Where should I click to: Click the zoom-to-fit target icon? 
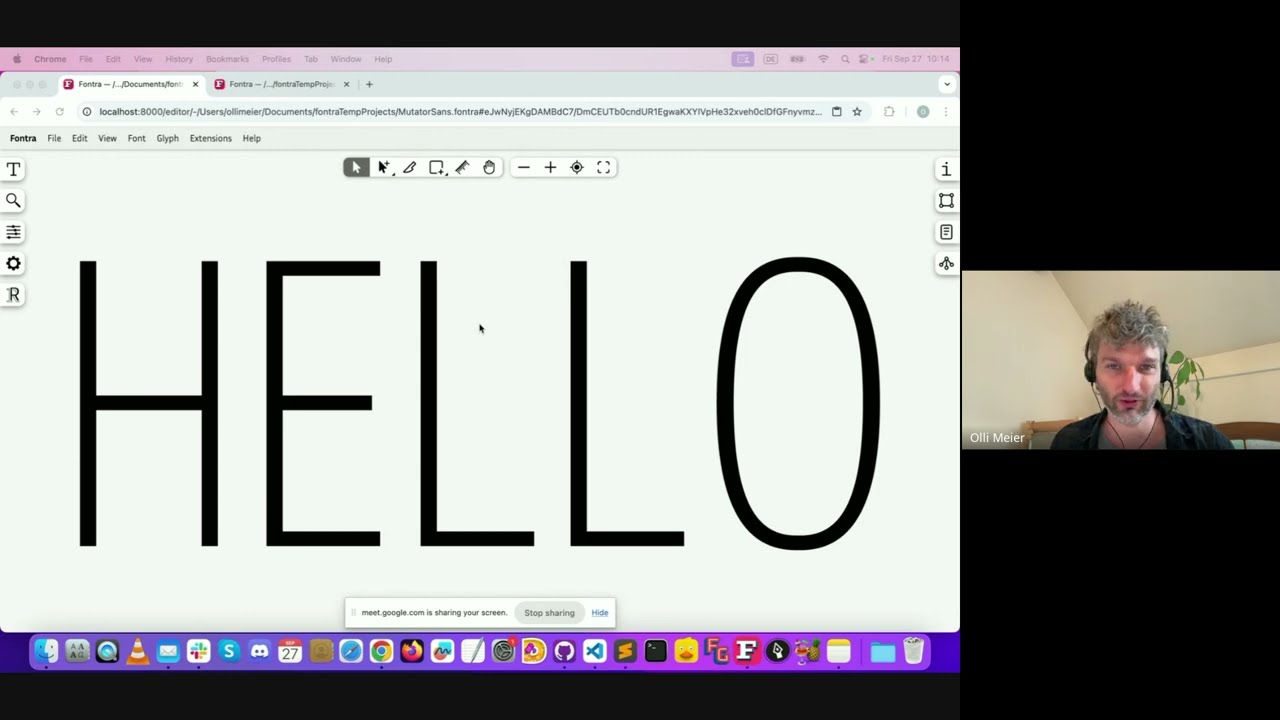pos(577,168)
